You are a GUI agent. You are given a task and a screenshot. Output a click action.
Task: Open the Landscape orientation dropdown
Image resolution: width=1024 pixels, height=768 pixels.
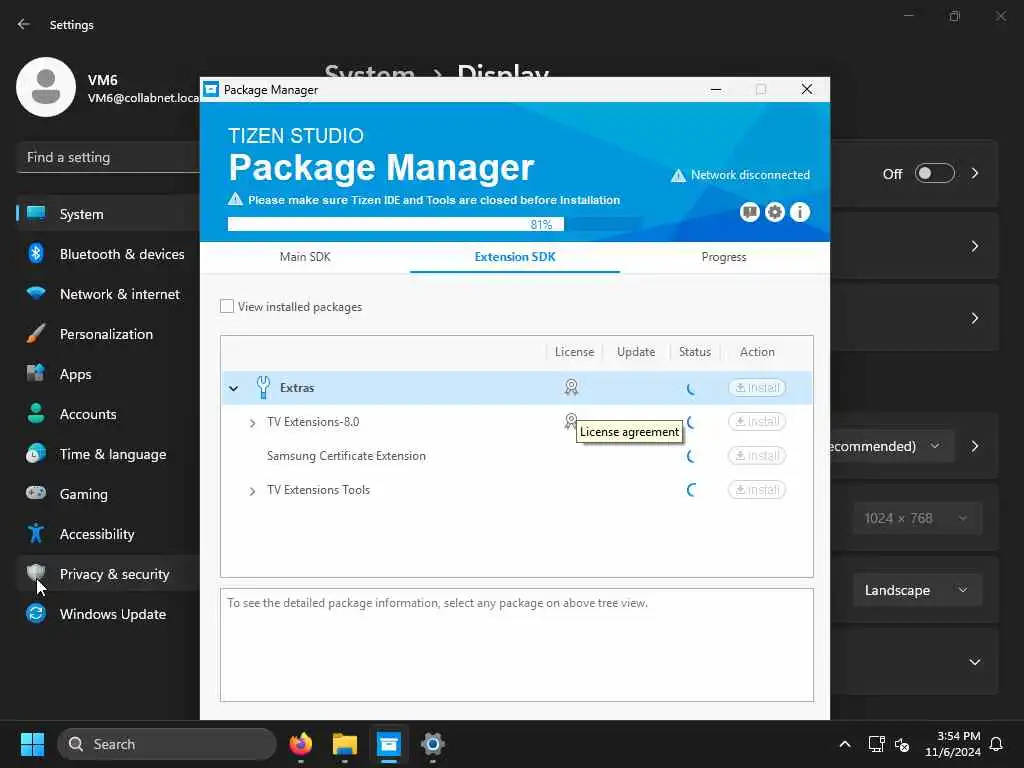click(x=916, y=590)
